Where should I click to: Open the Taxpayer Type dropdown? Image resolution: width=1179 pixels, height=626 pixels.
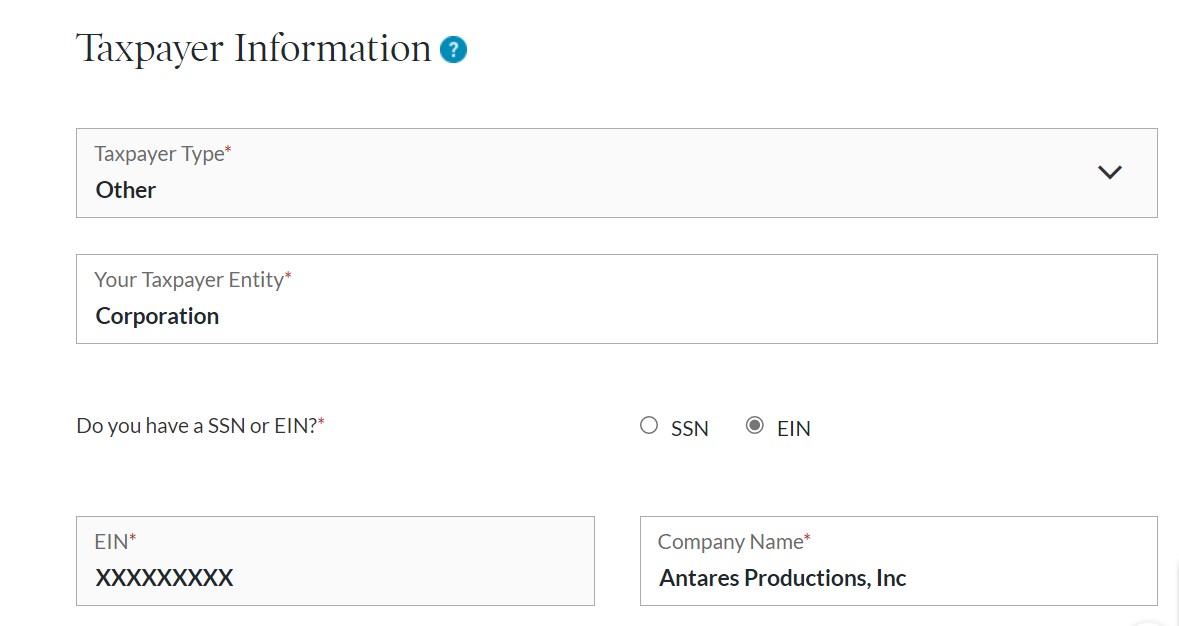pyautogui.click(x=617, y=173)
